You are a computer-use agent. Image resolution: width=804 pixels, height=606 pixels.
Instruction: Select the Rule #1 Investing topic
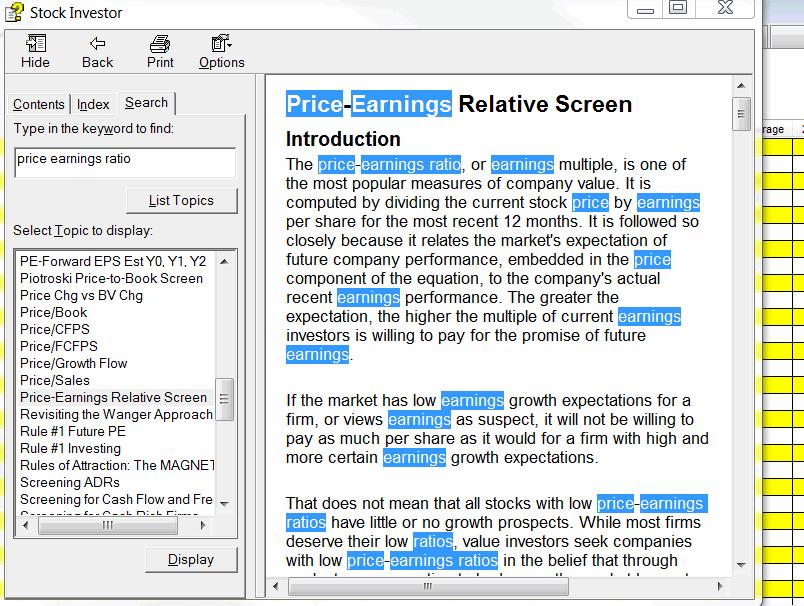[70, 448]
